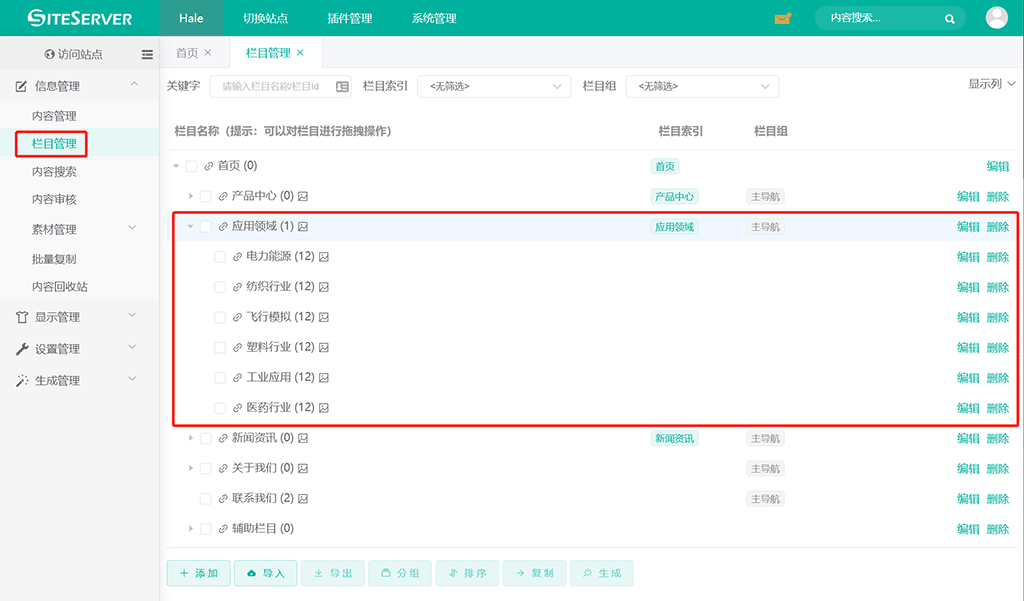Click the icon inside keyword search field

pyautogui.click(x=342, y=87)
